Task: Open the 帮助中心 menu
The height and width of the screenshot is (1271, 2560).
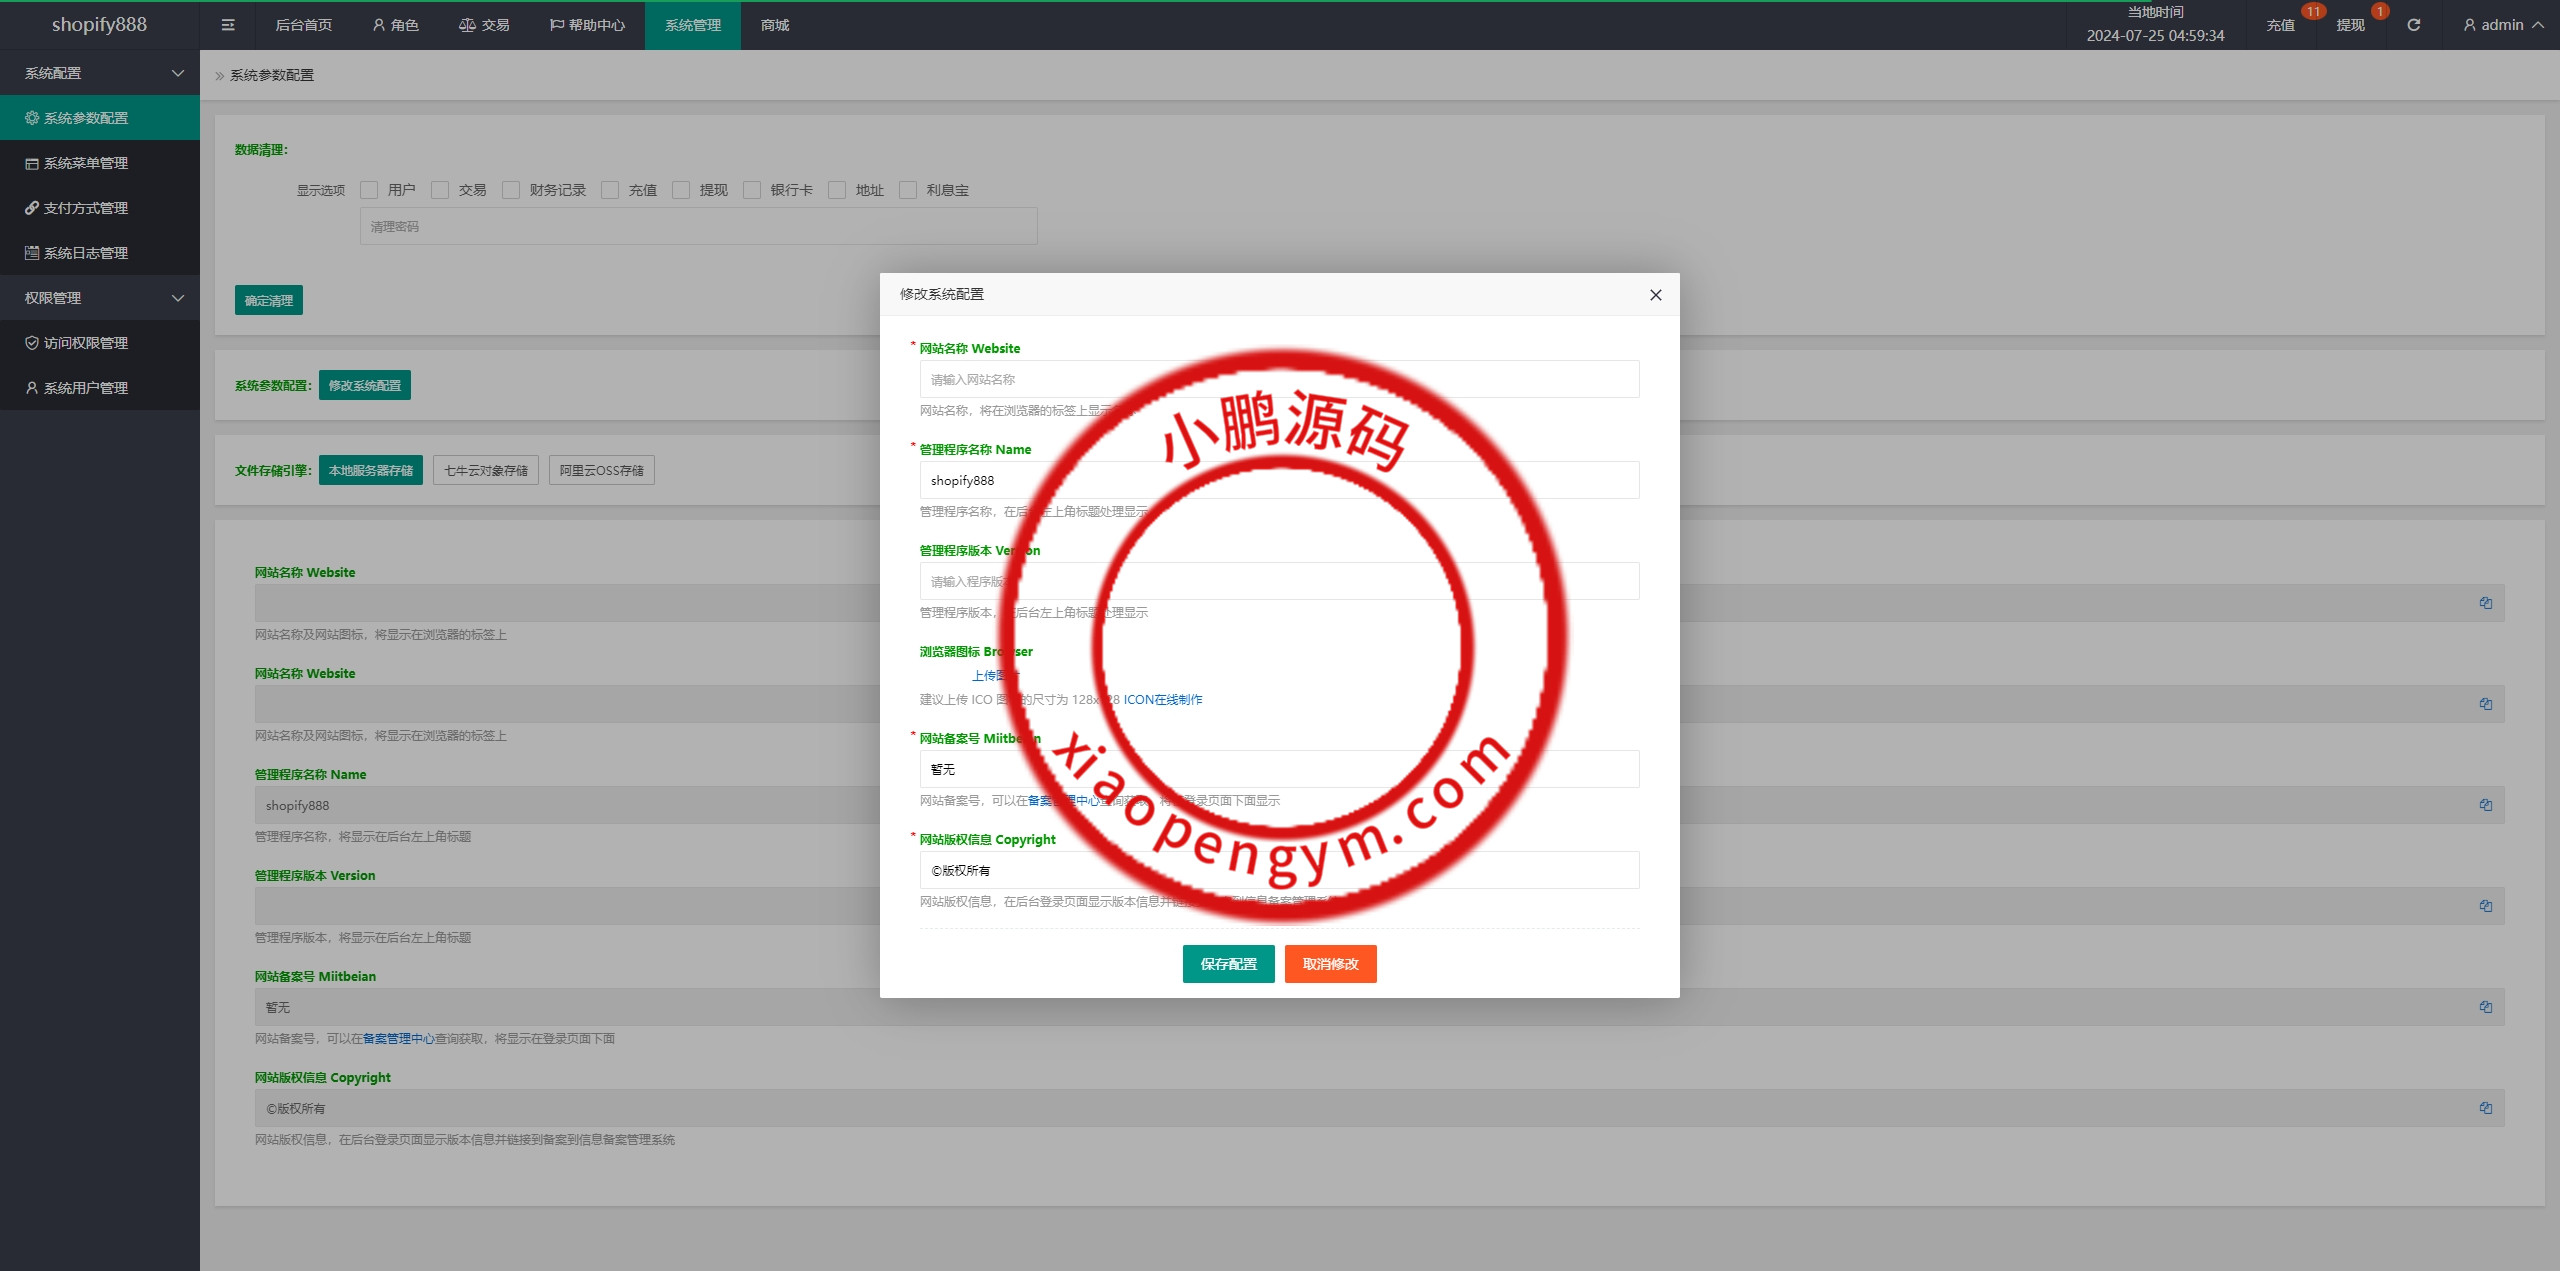Action: pos(588,25)
